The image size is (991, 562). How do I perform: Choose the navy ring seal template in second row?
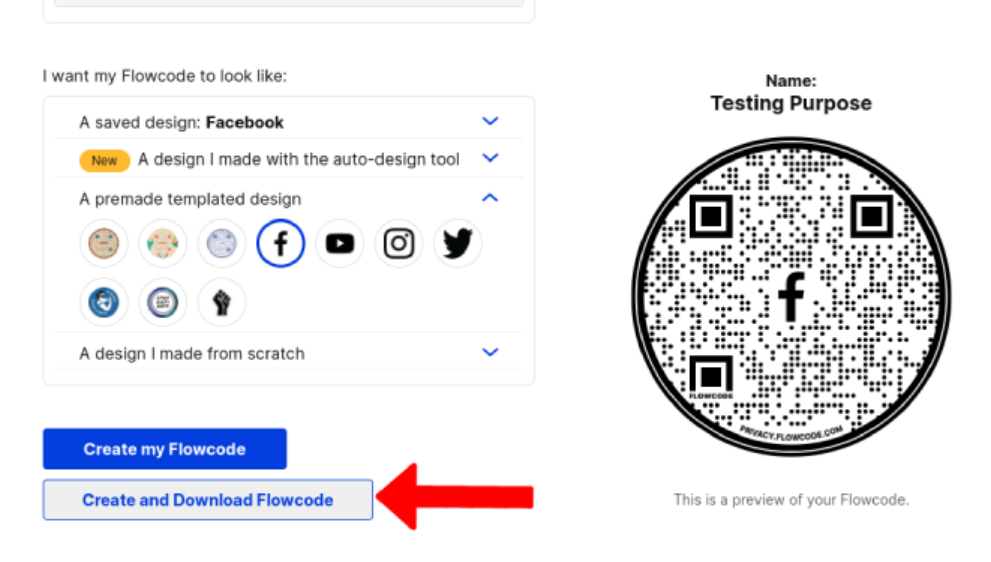click(x=162, y=302)
